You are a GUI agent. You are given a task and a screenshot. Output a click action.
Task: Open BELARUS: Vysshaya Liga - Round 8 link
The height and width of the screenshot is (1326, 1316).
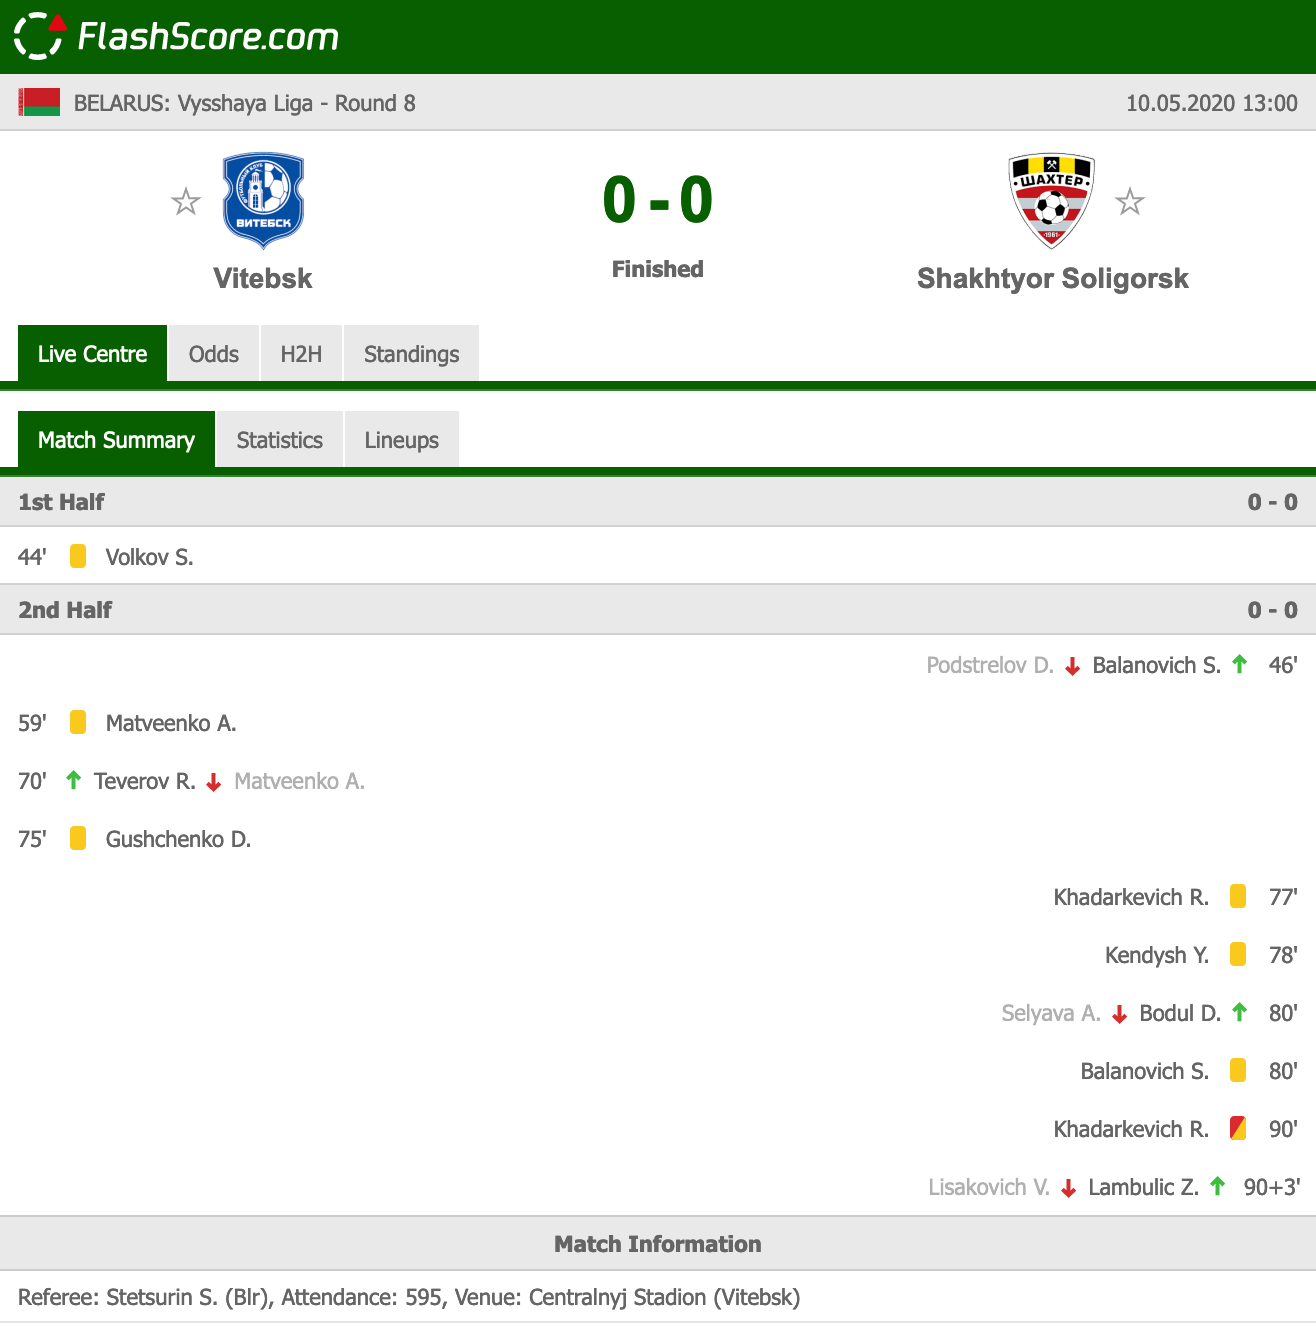coord(244,103)
